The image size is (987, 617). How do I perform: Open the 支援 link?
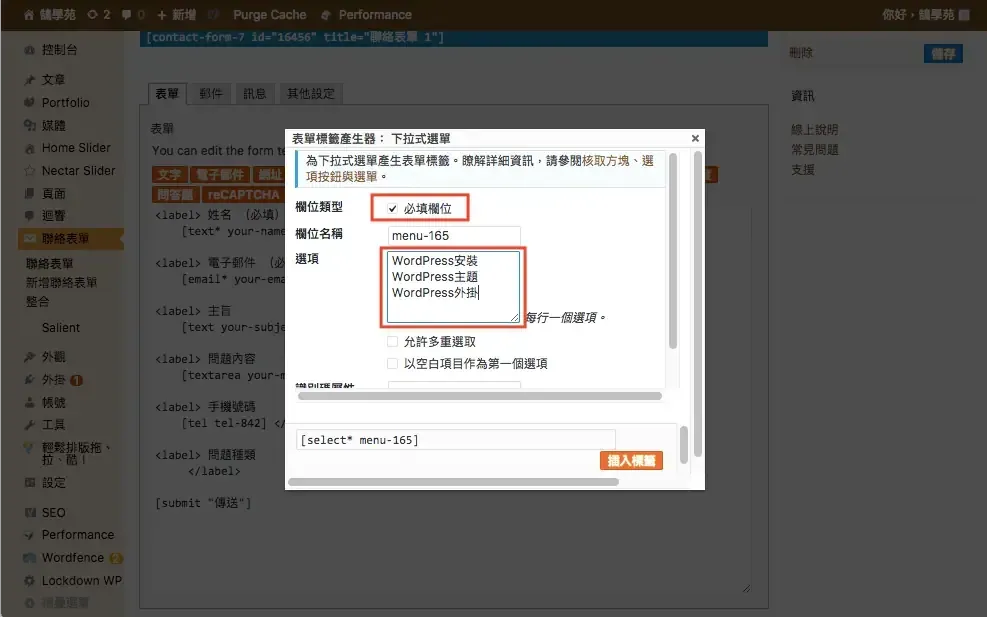click(x=803, y=170)
